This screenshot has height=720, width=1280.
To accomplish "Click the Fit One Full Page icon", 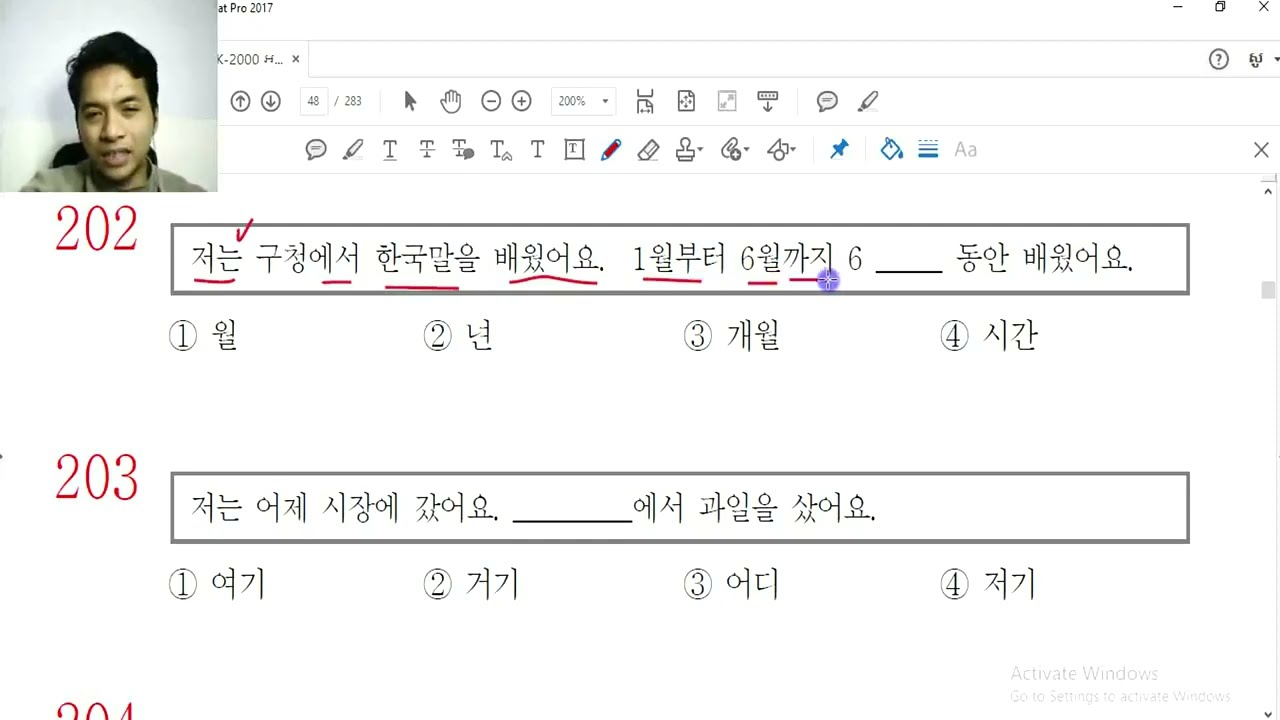I will click(686, 101).
